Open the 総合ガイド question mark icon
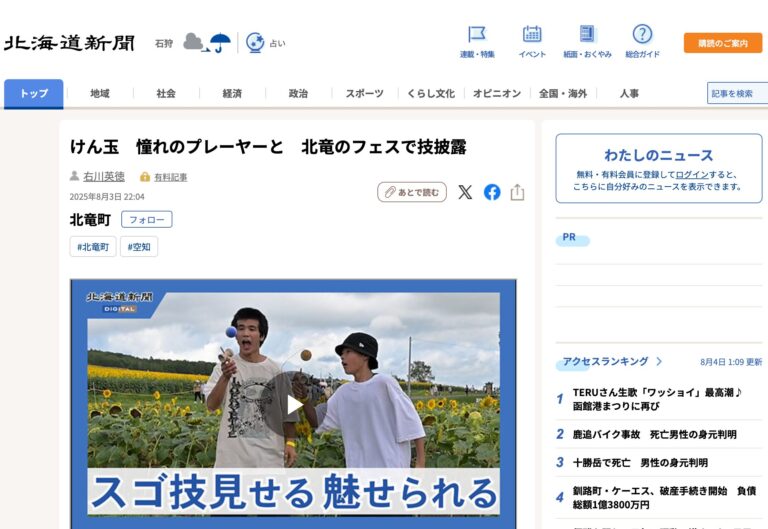The height and width of the screenshot is (529, 768). pyautogui.click(x=642, y=35)
